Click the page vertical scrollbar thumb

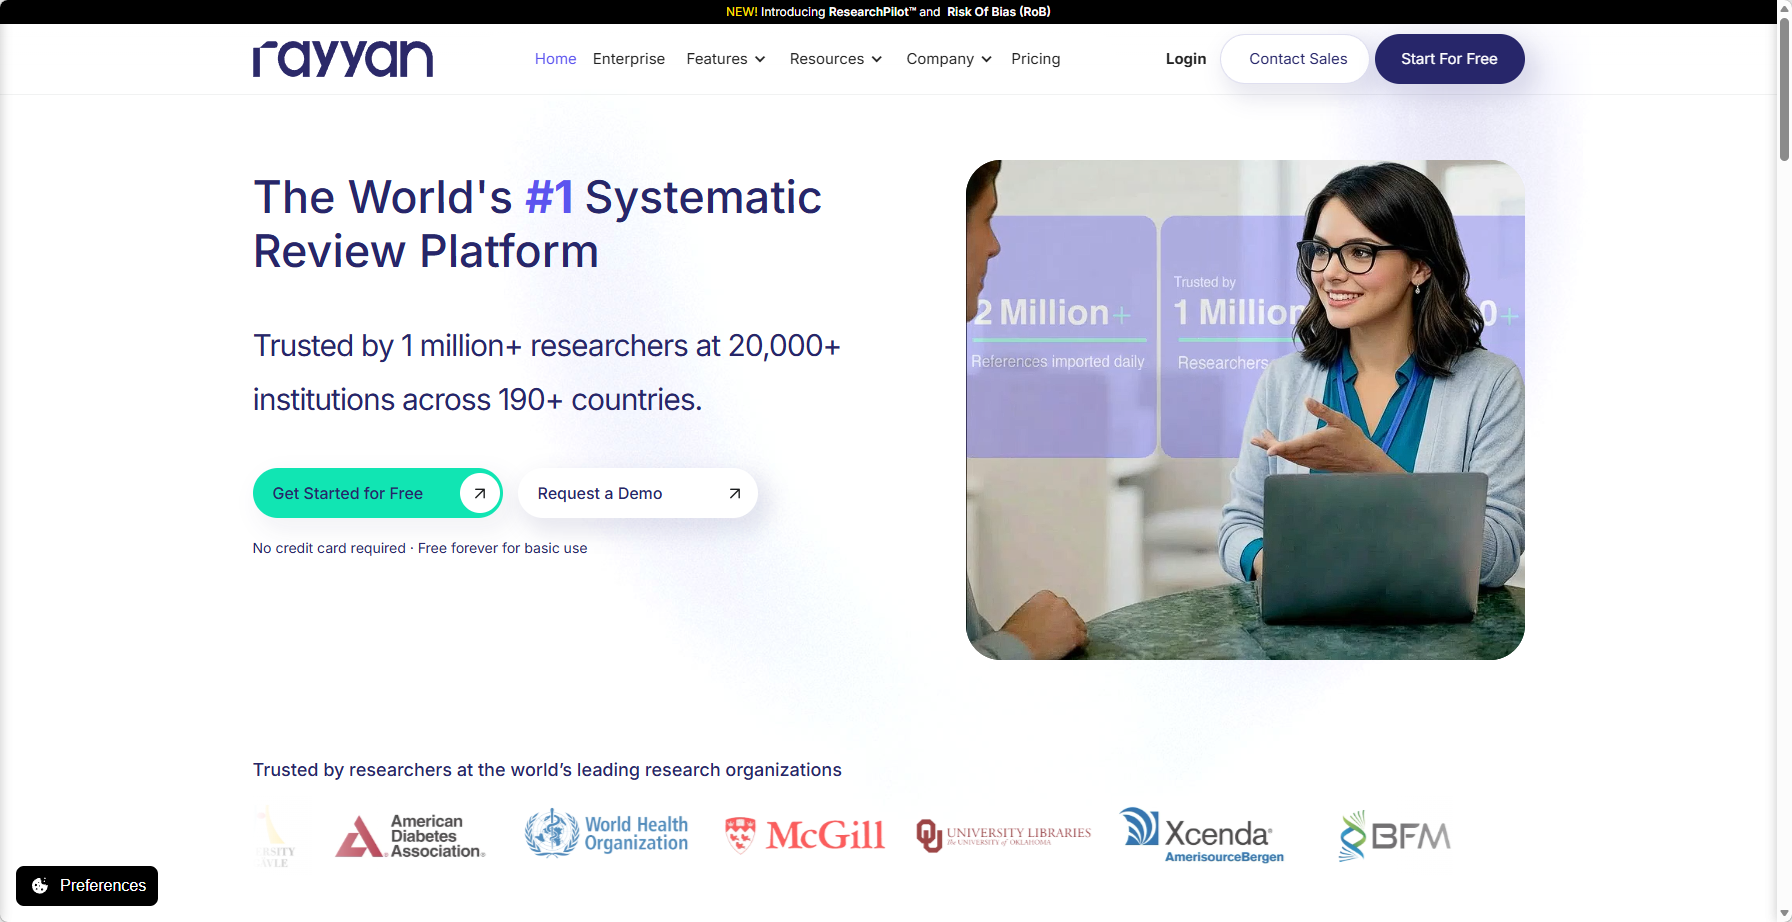[x=1784, y=90]
